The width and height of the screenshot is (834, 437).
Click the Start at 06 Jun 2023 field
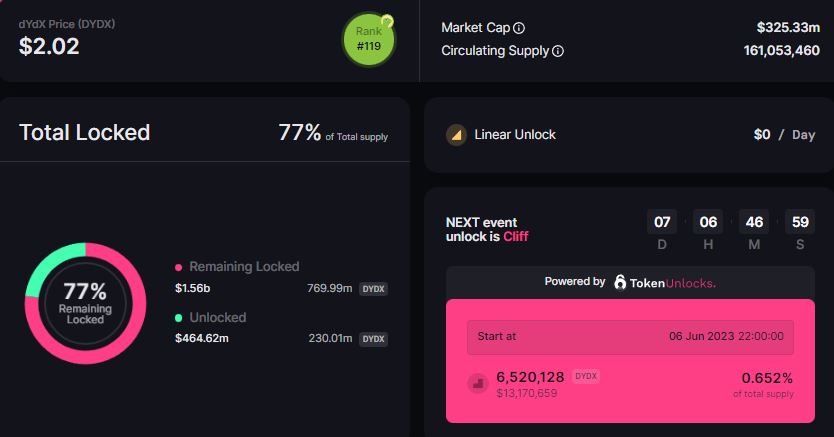[x=630, y=337]
